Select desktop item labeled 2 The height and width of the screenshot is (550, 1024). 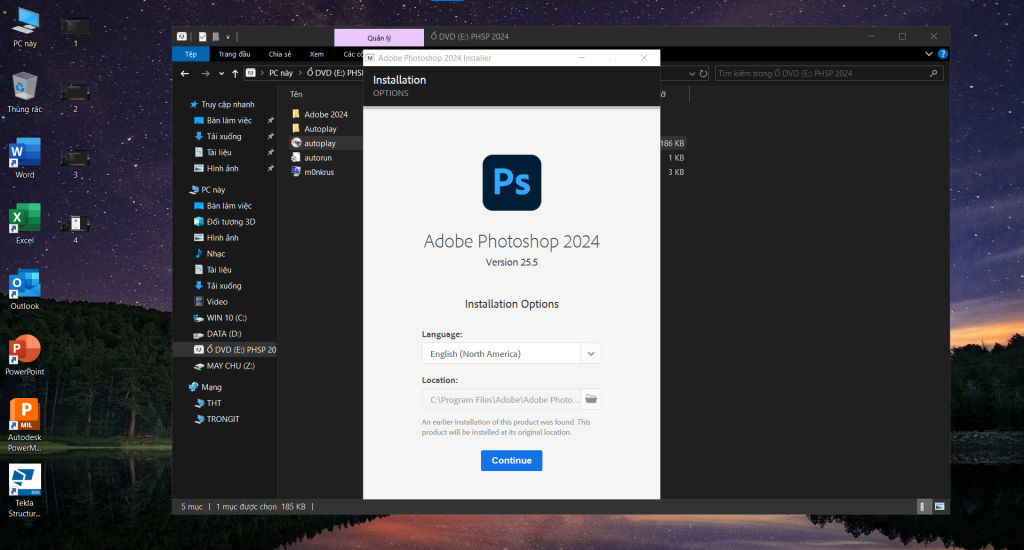[75, 97]
